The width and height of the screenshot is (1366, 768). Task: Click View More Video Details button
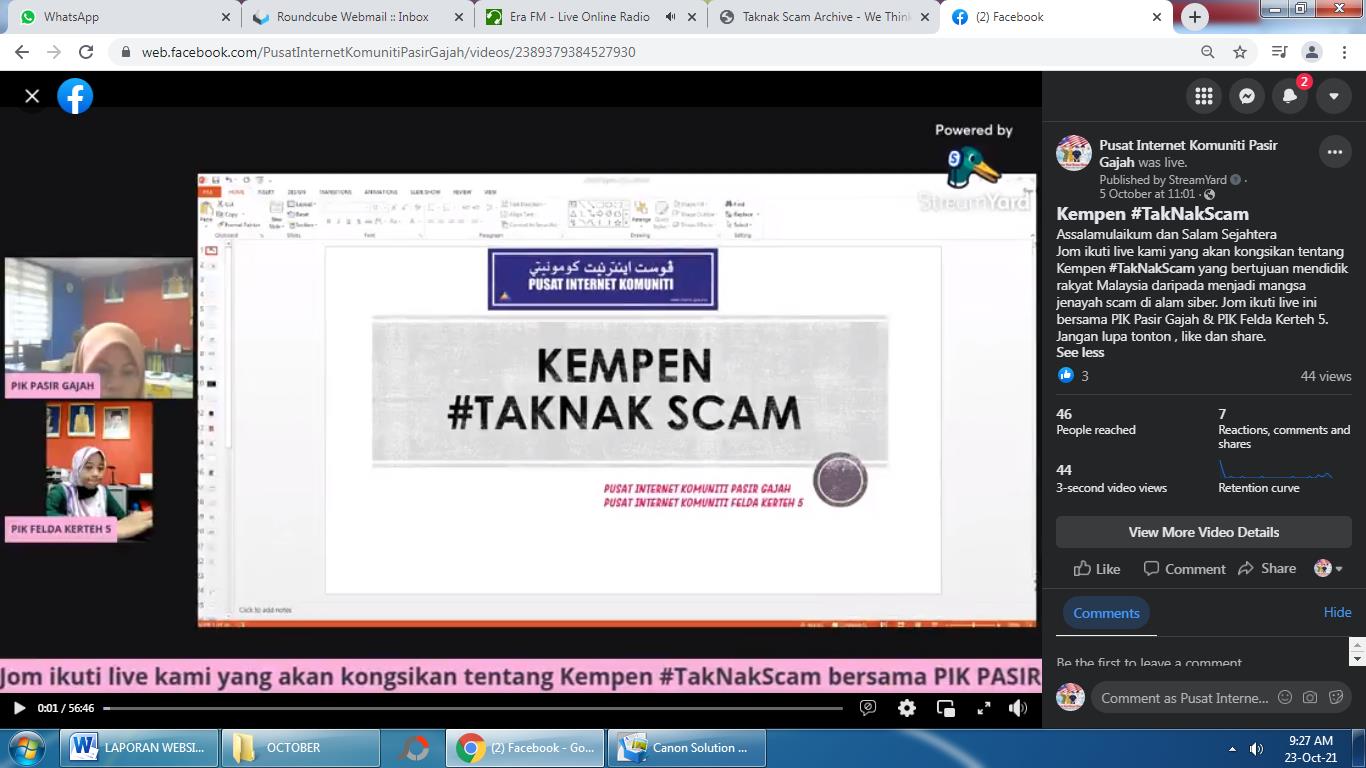tap(1203, 532)
